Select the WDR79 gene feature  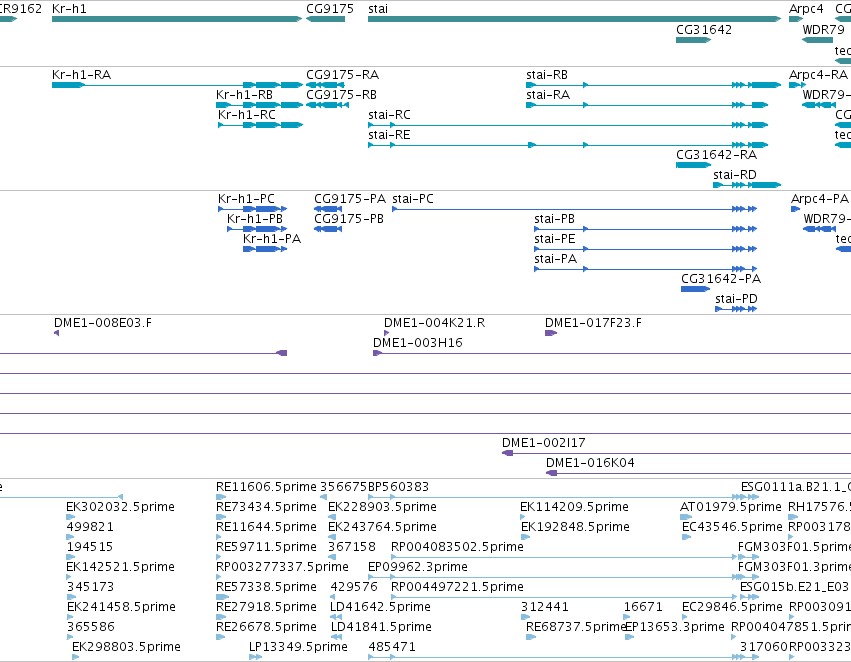817,40
